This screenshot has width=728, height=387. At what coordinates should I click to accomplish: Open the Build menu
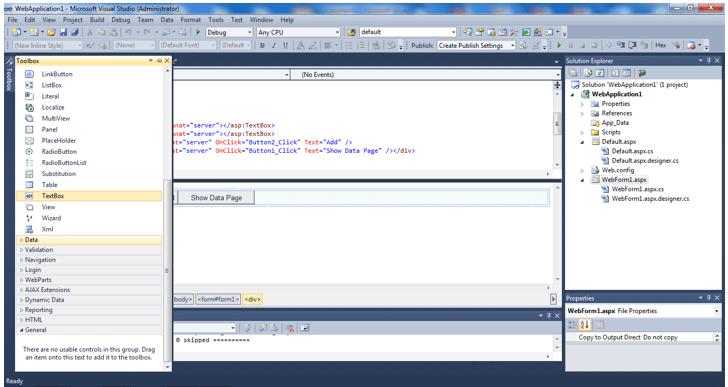click(x=97, y=20)
